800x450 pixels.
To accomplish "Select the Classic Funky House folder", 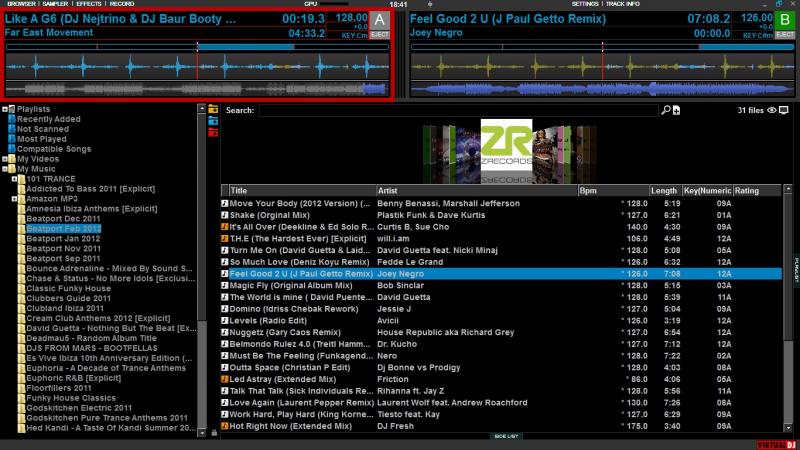I will [x=68, y=288].
